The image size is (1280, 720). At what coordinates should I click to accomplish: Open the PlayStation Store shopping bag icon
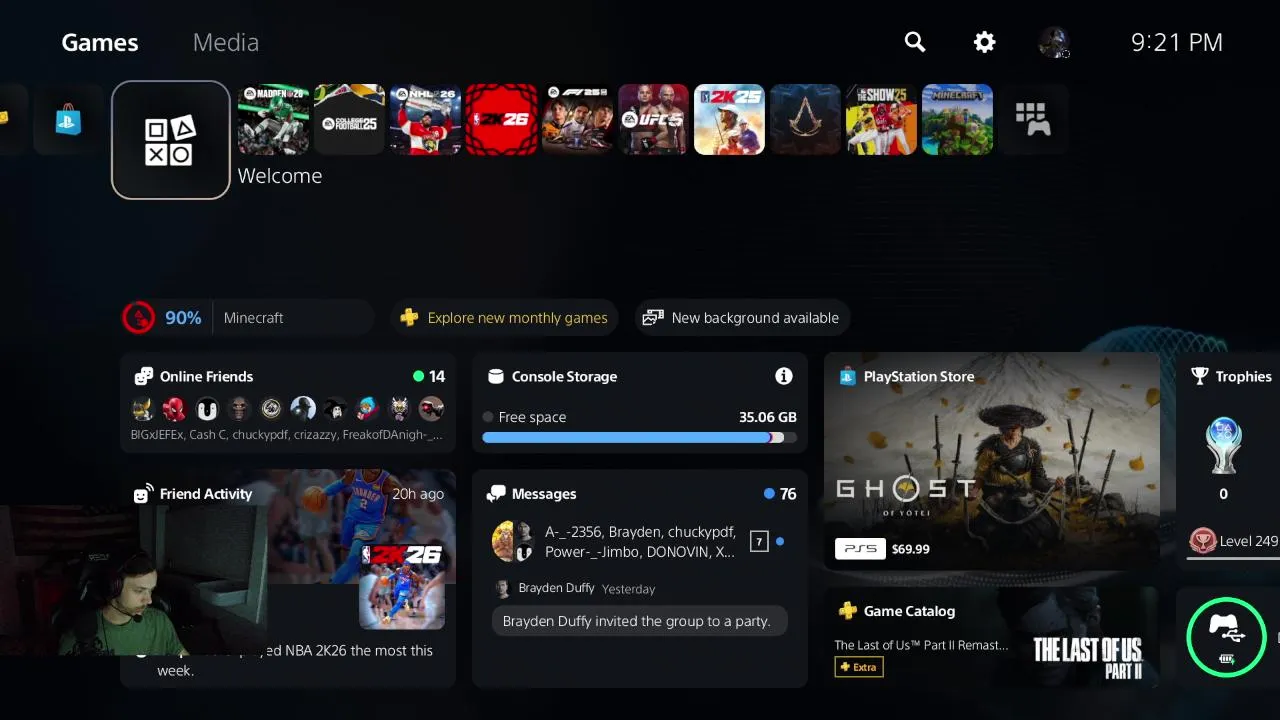69,119
